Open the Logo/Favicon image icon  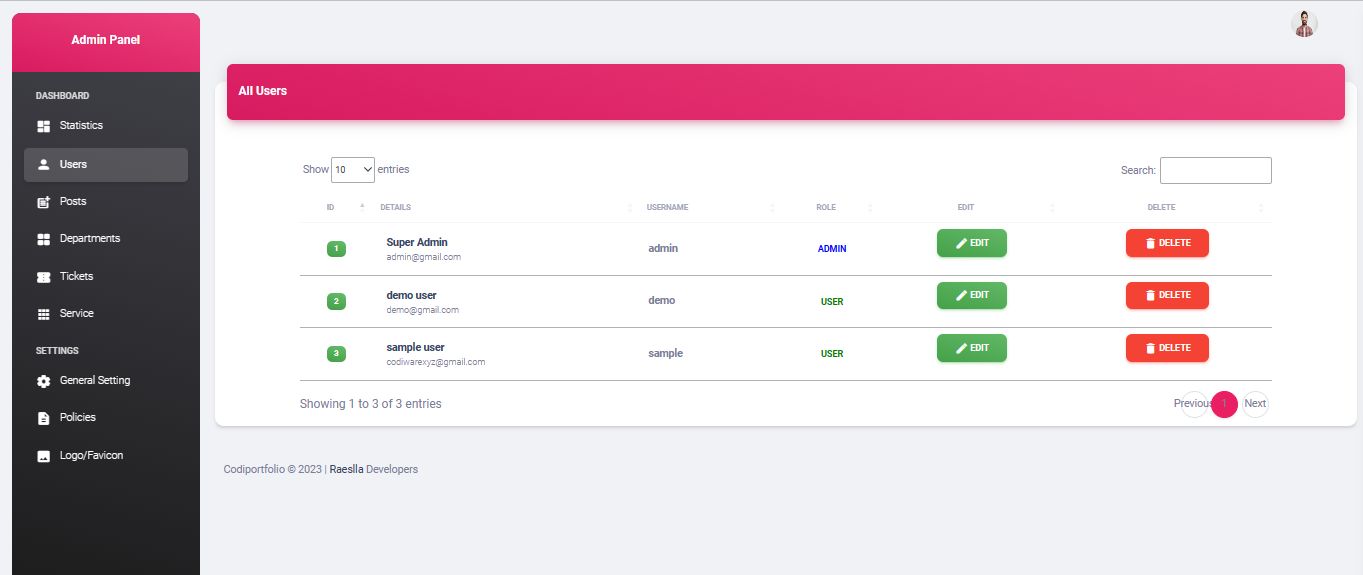point(43,456)
